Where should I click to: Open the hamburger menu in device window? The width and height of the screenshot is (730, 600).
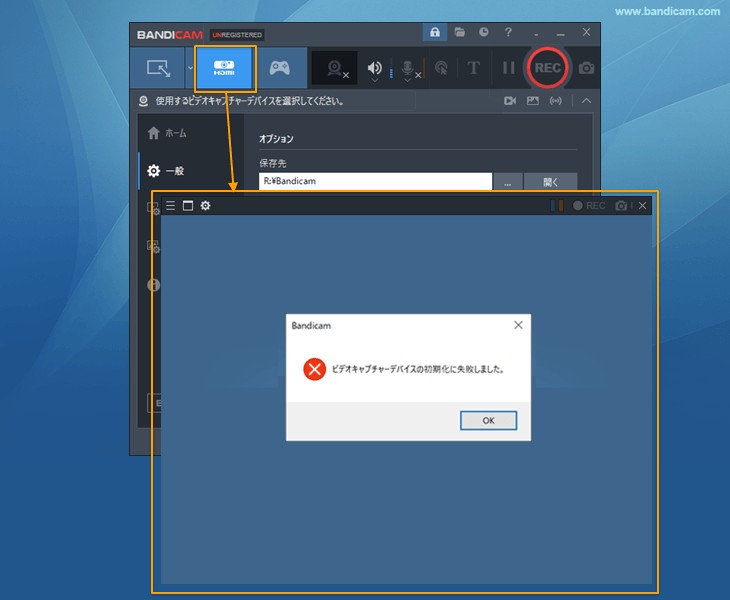[x=170, y=205]
